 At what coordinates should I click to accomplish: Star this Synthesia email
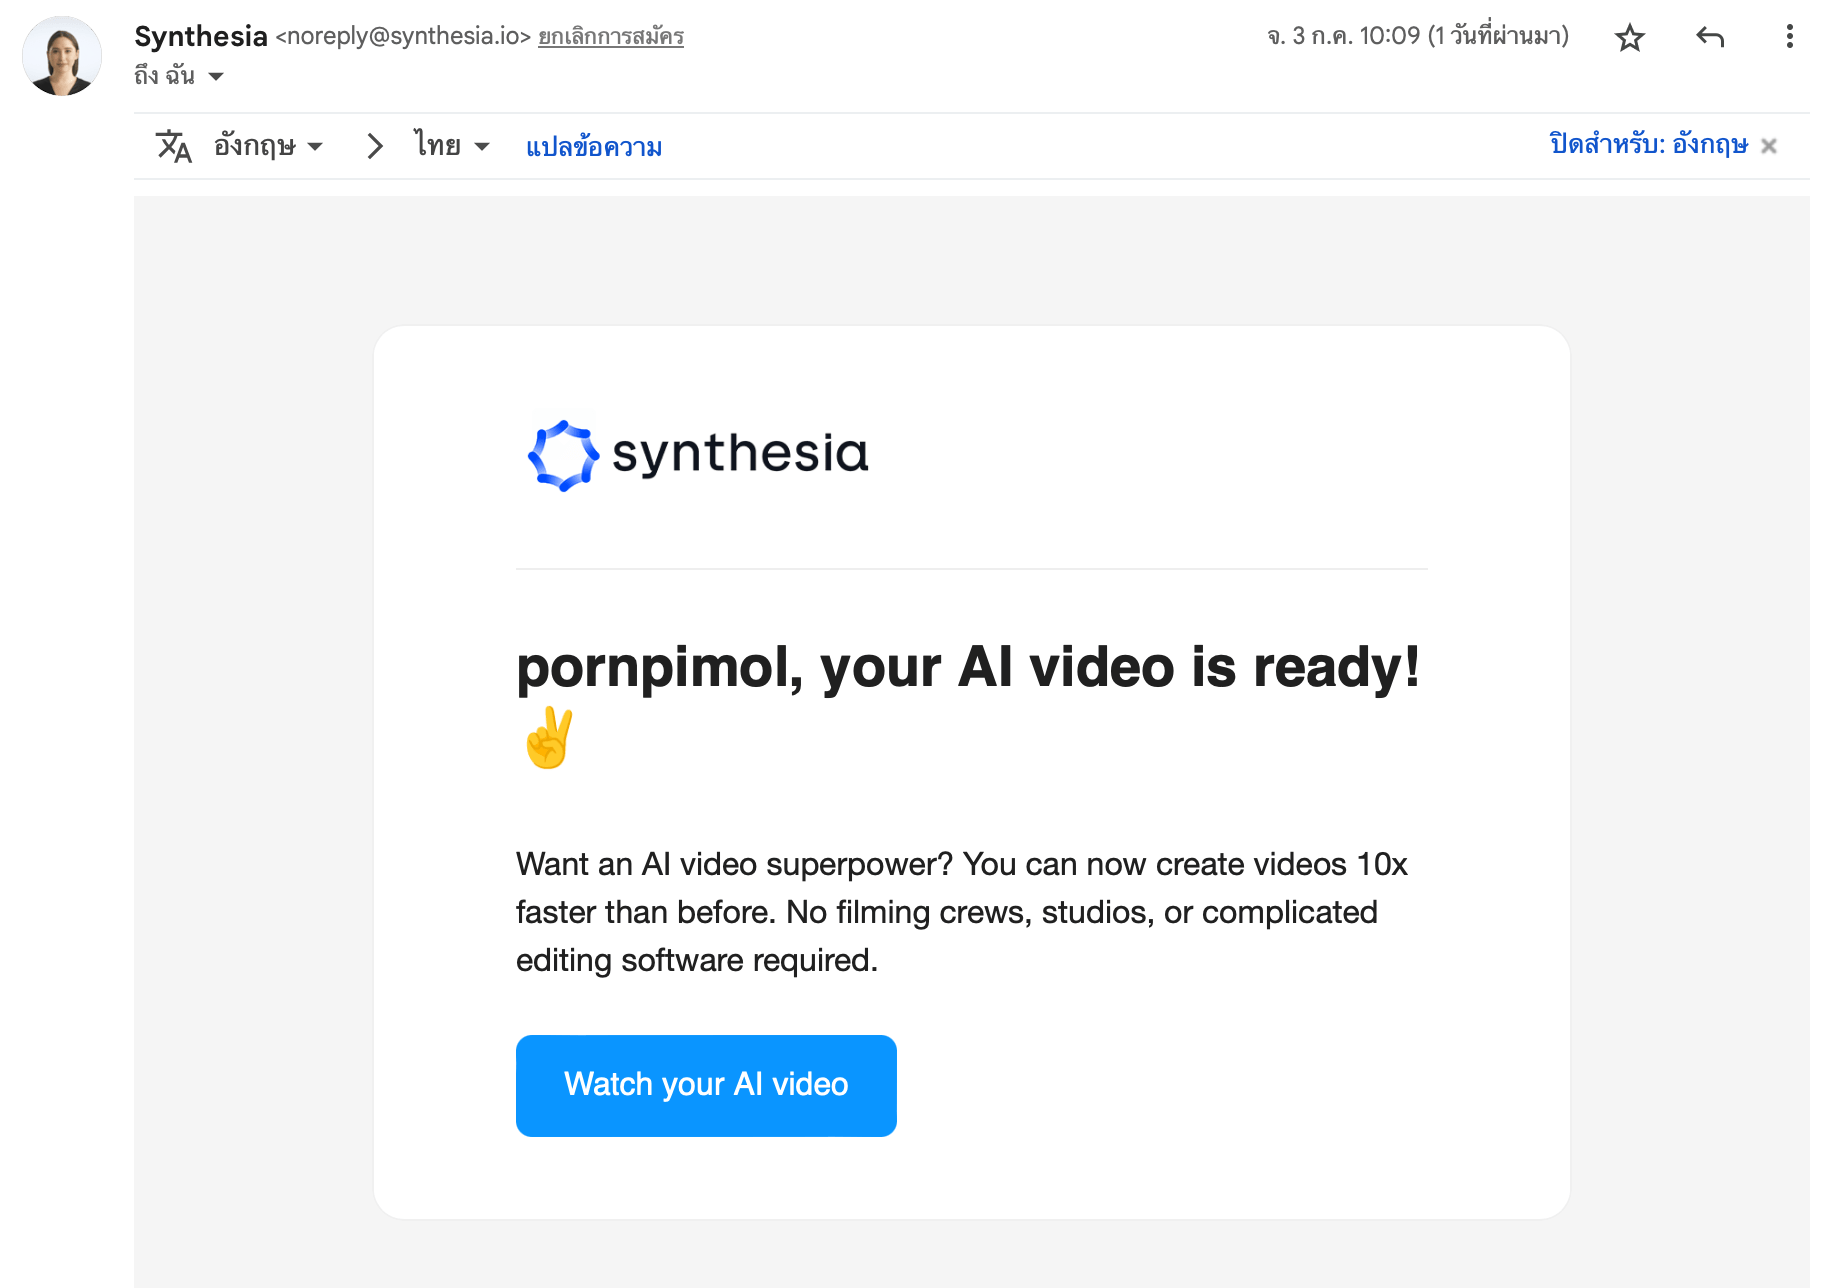(1629, 38)
